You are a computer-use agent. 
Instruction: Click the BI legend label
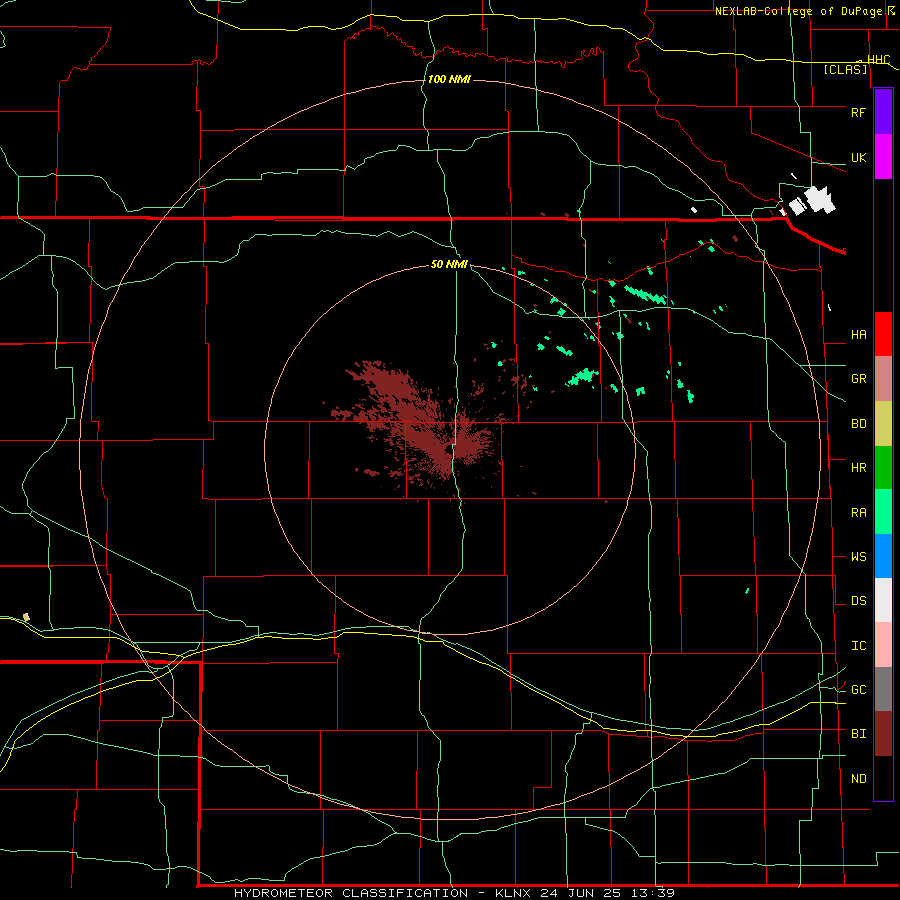click(x=858, y=734)
